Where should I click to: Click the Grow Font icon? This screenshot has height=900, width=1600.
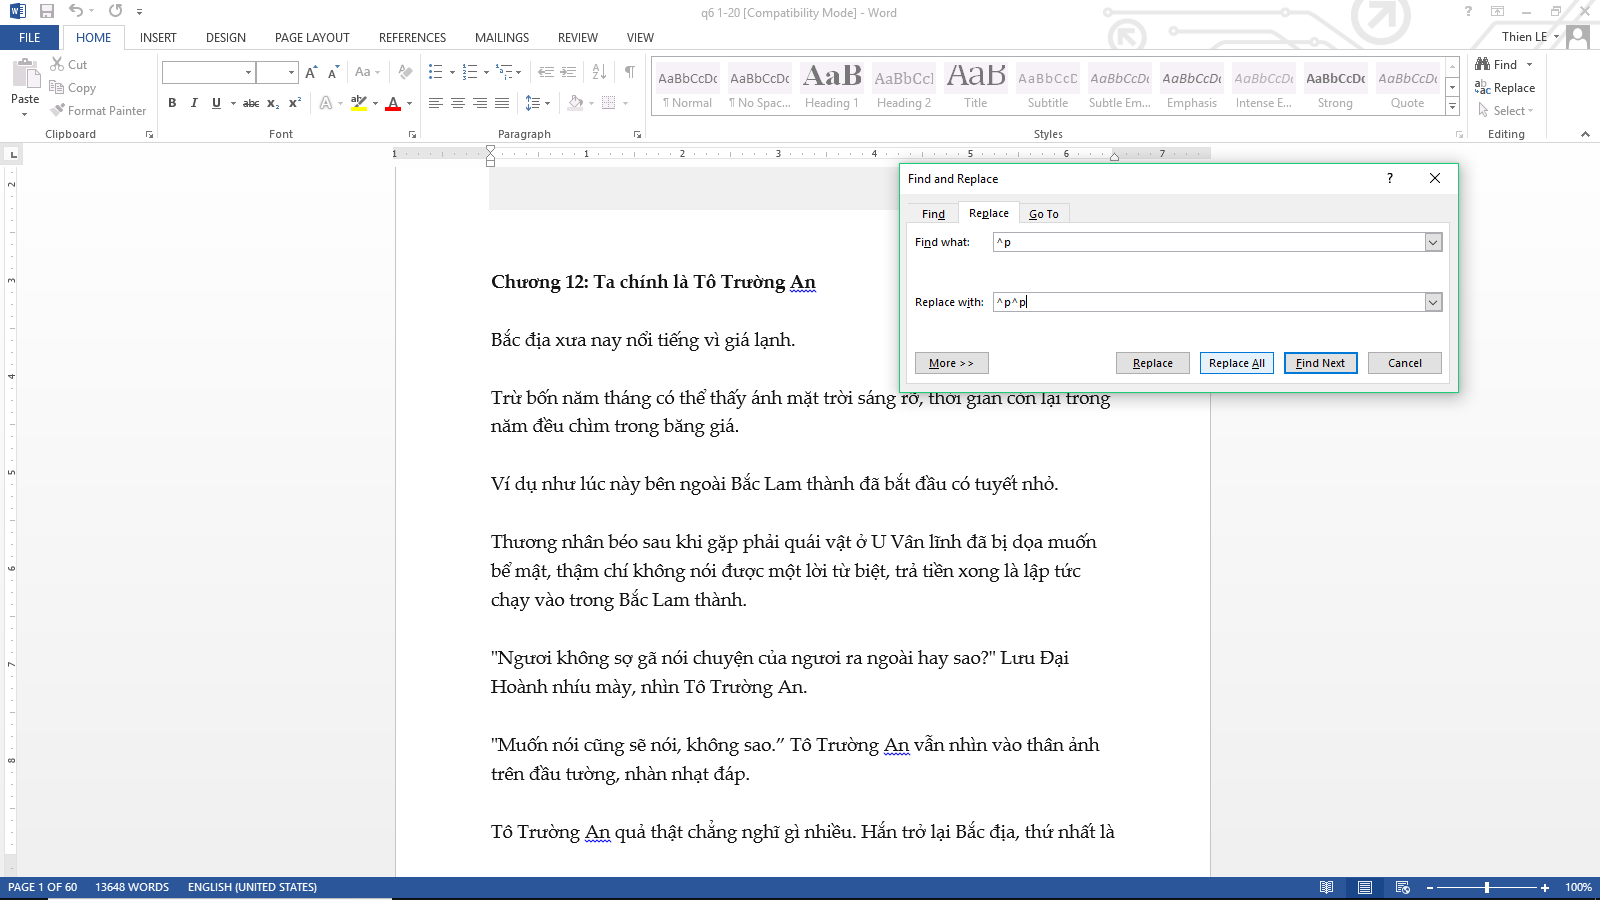[x=311, y=72]
